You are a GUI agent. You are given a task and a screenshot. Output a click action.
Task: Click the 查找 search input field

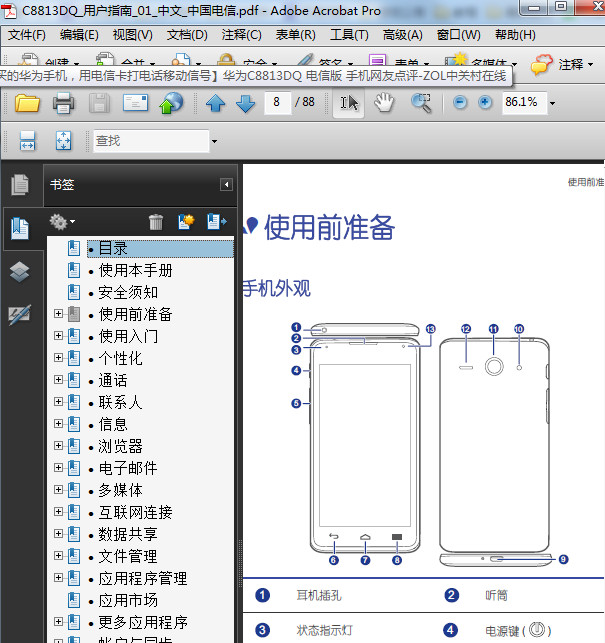coord(150,141)
